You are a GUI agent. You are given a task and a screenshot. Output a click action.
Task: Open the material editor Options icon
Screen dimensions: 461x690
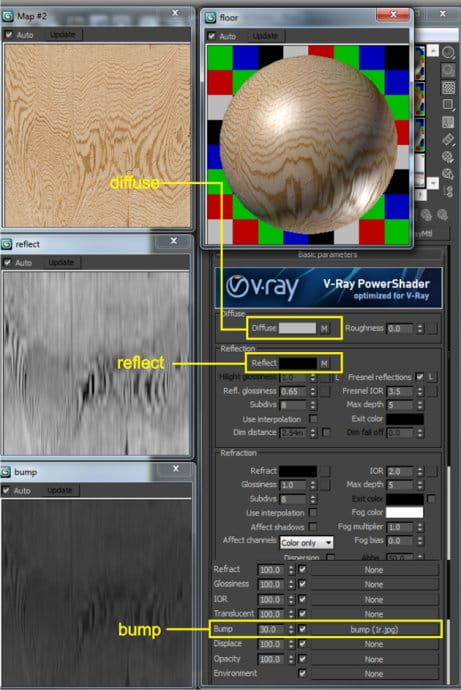(448, 157)
